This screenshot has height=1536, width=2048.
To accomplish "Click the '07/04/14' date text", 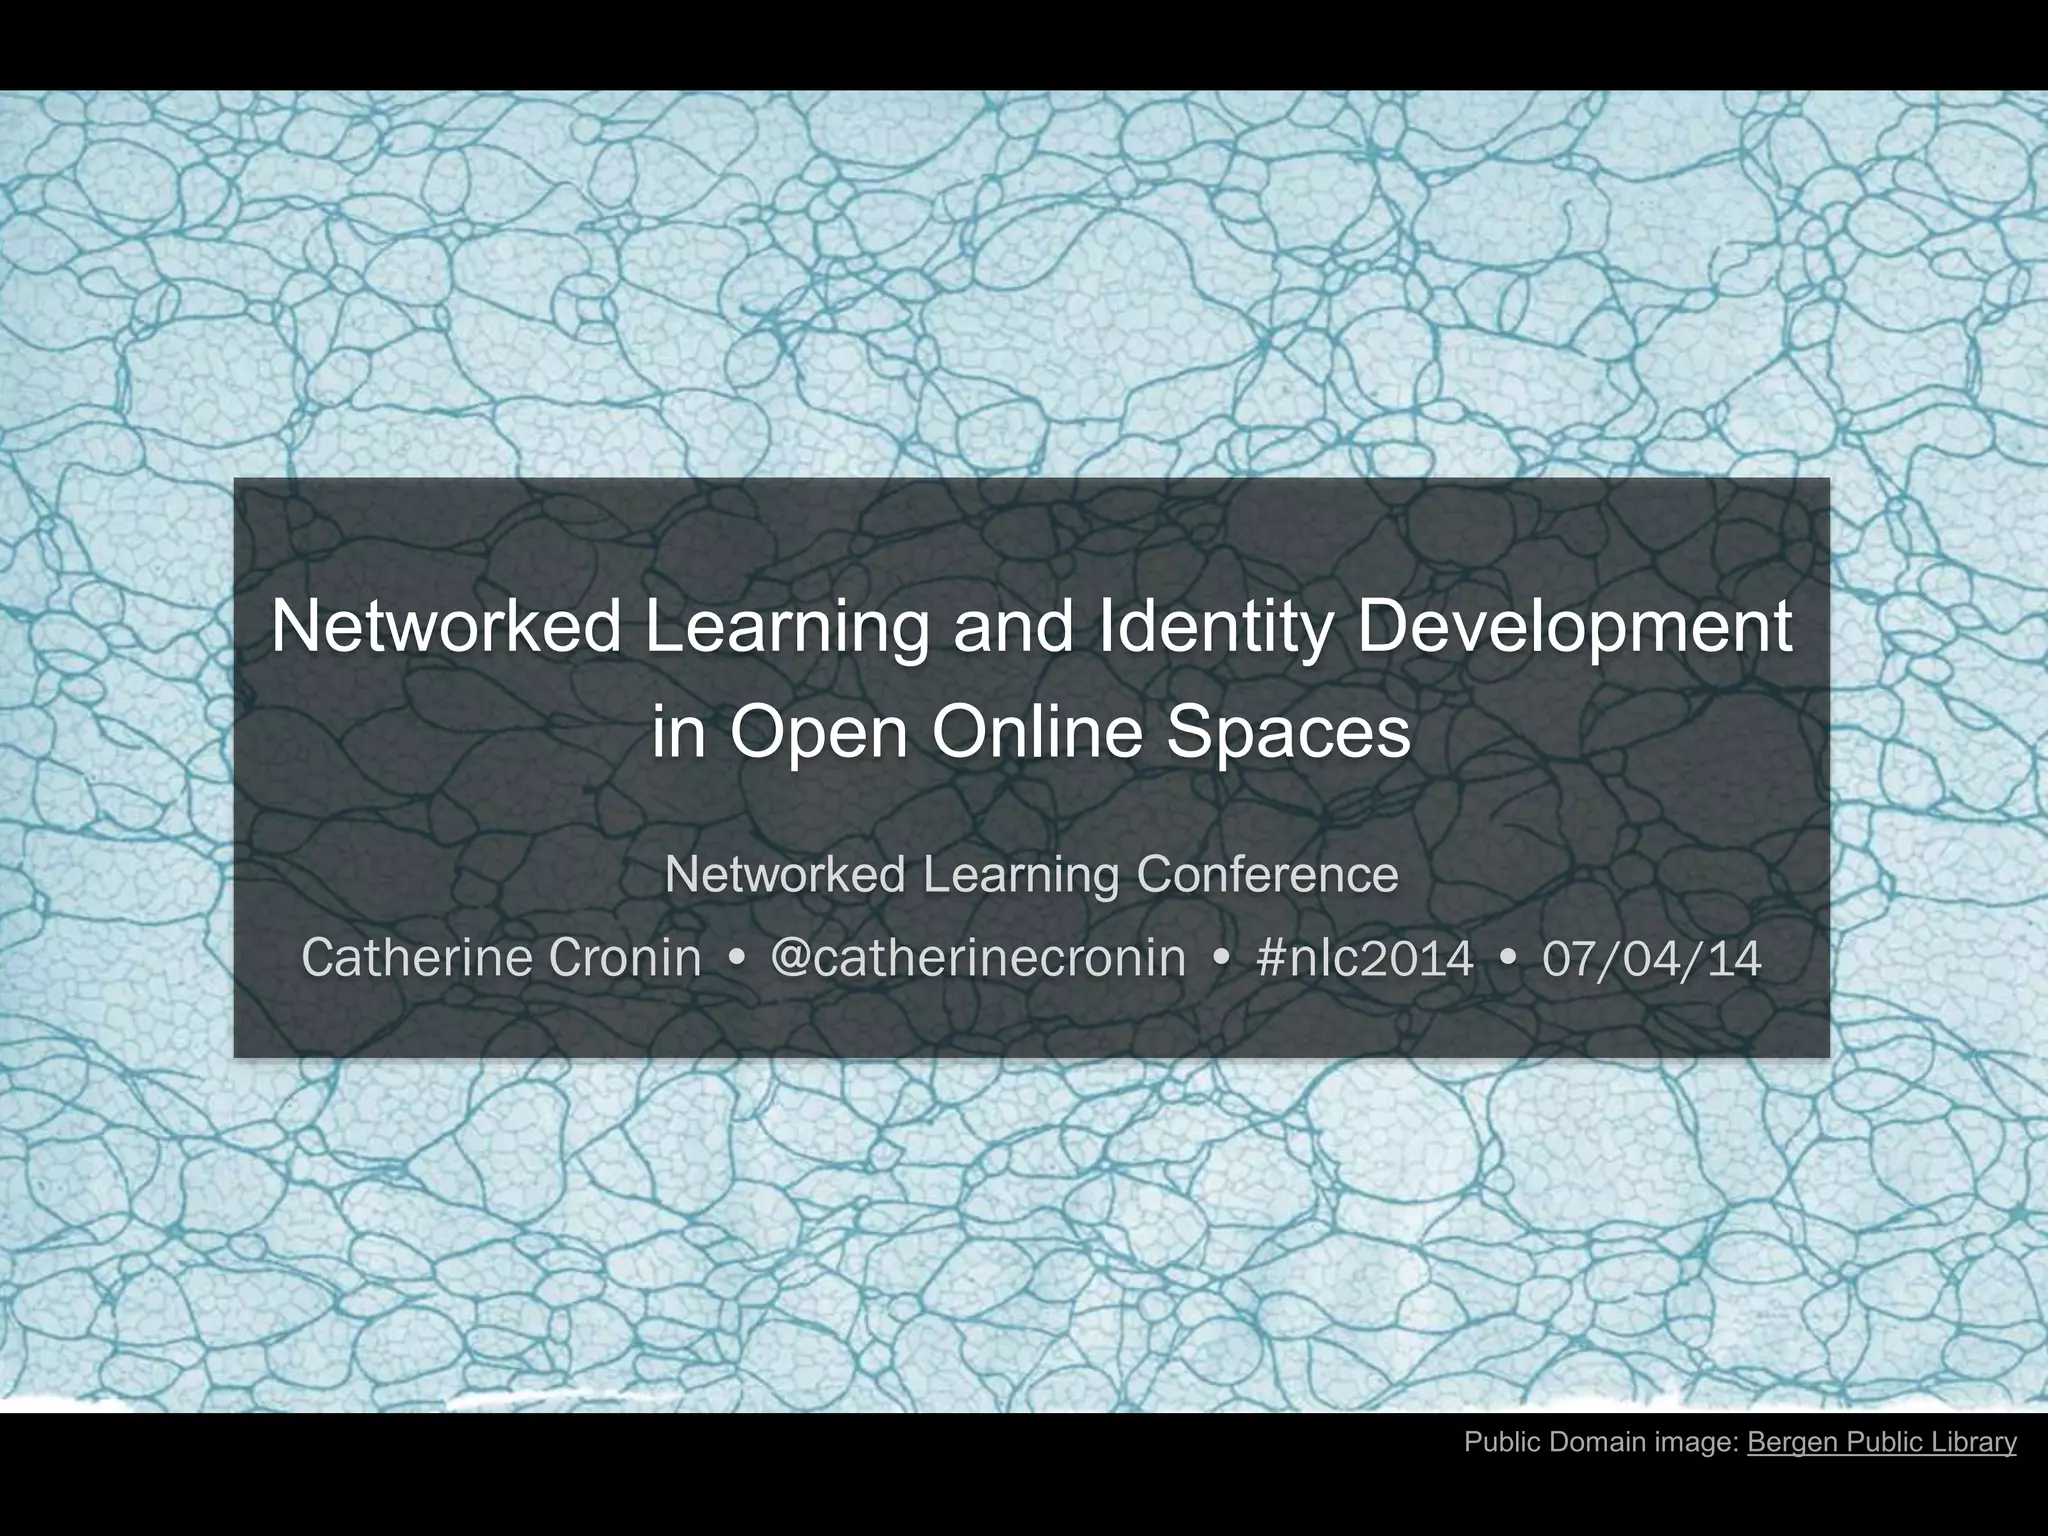I will click(1651, 958).
